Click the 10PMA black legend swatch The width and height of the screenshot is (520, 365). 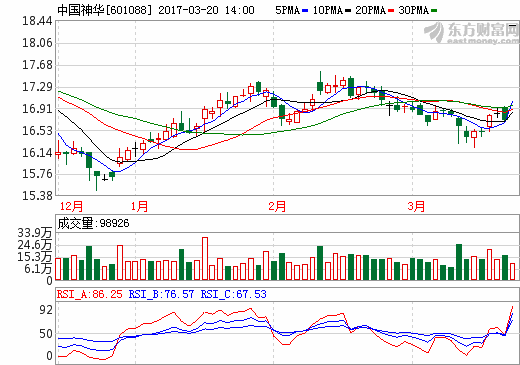[348, 11]
